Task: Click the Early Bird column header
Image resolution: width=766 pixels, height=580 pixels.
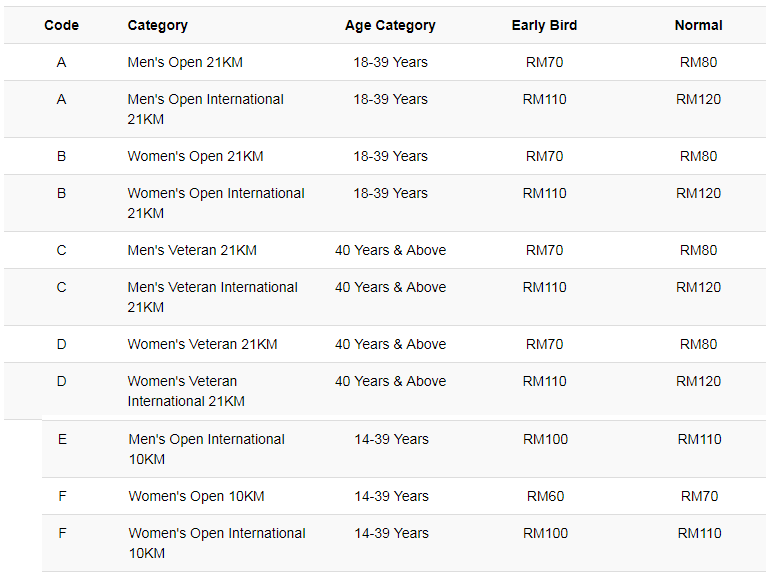Action: [x=544, y=25]
